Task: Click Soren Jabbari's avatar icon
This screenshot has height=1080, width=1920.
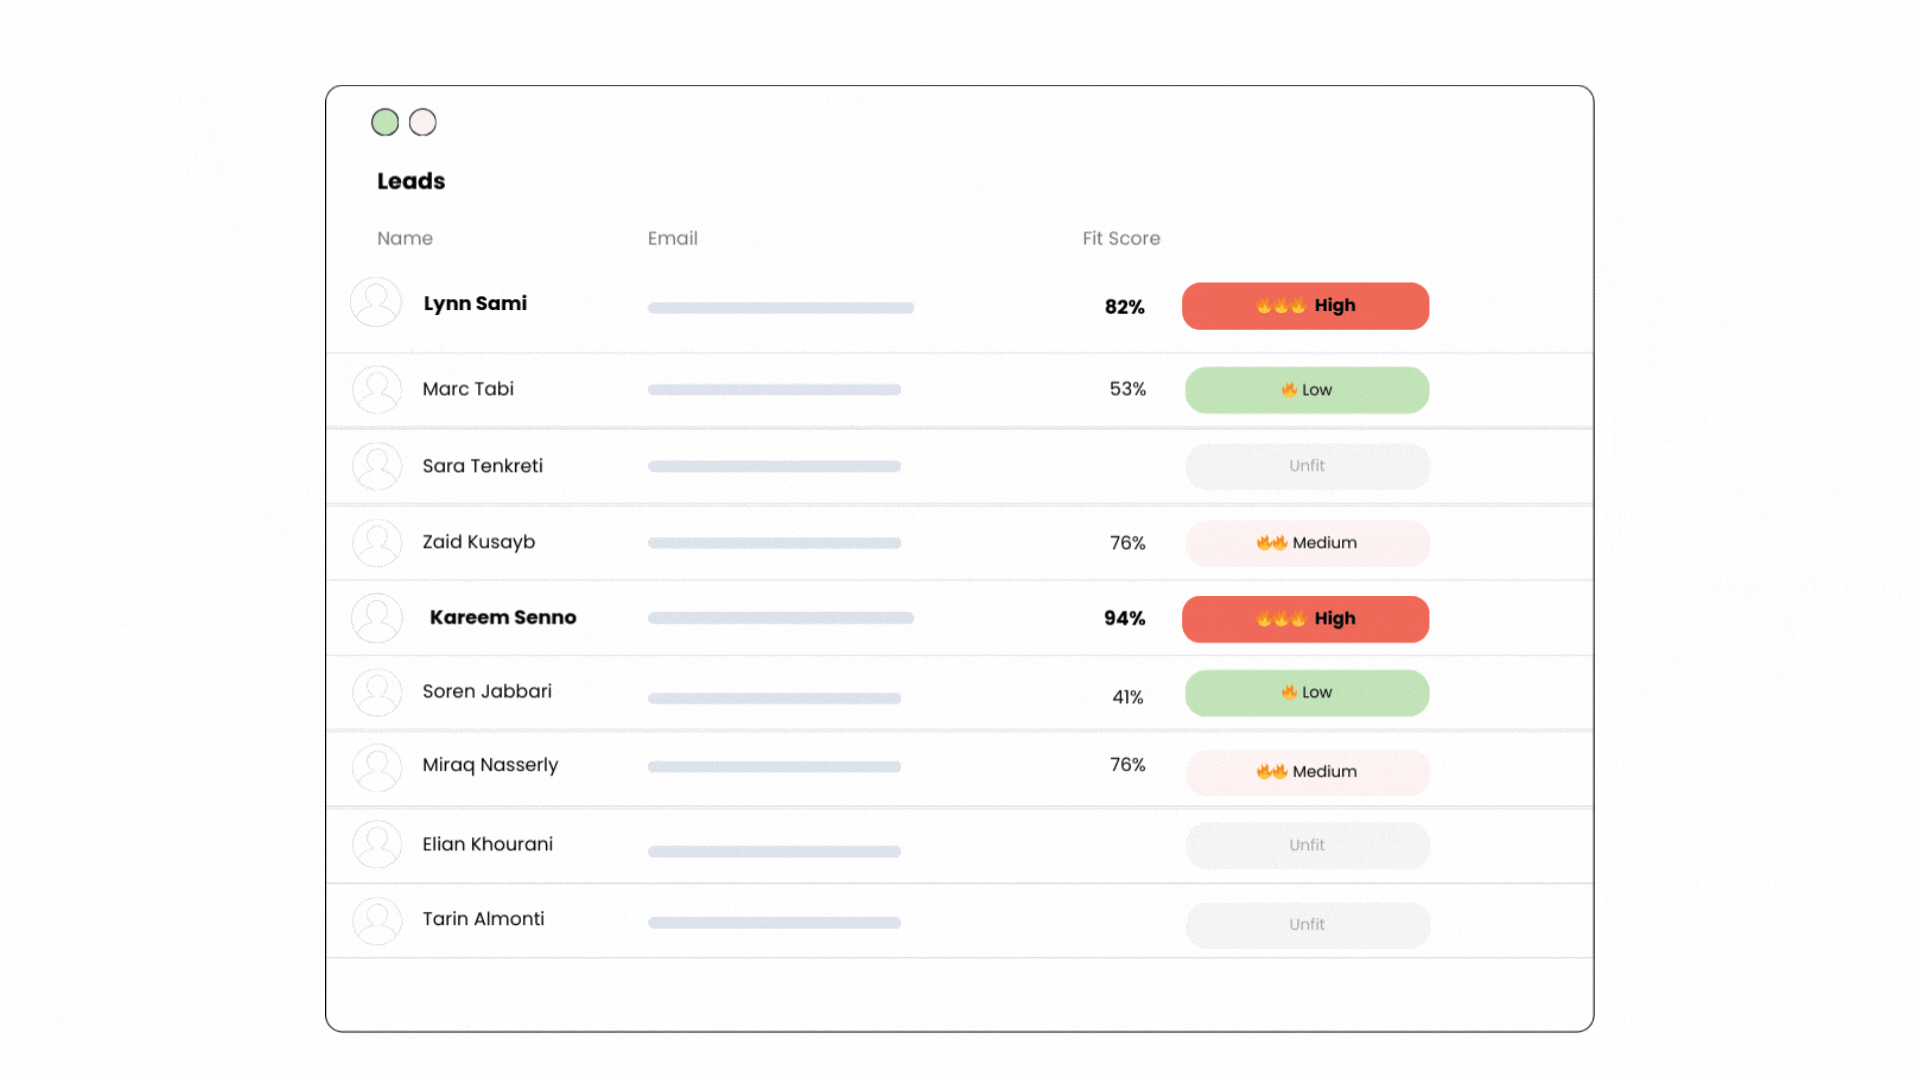Action: coord(377,692)
